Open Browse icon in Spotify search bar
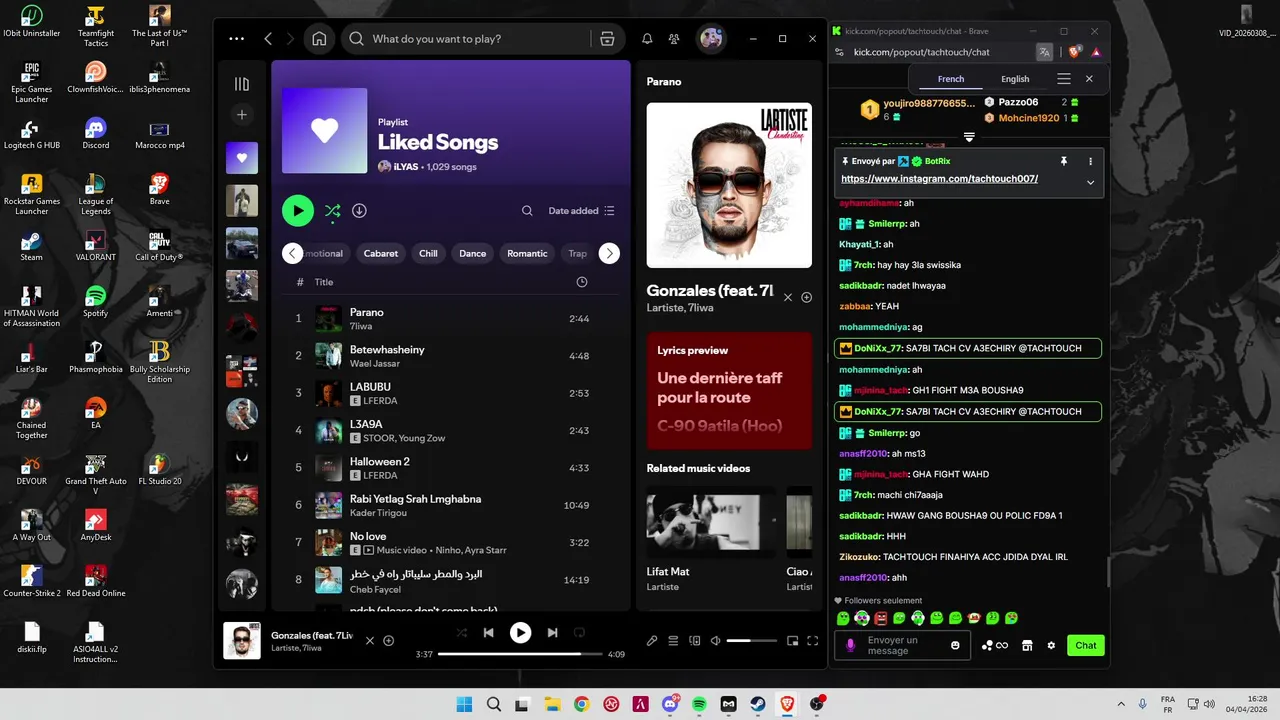This screenshot has width=1280, height=720. (x=607, y=39)
